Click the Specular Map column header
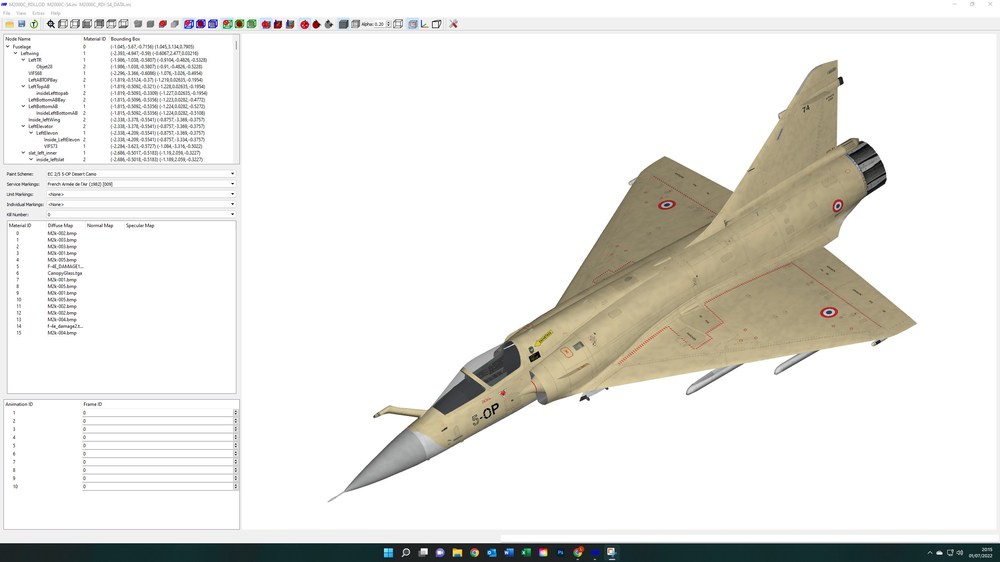This screenshot has height=562, width=1000. [x=140, y=226]
